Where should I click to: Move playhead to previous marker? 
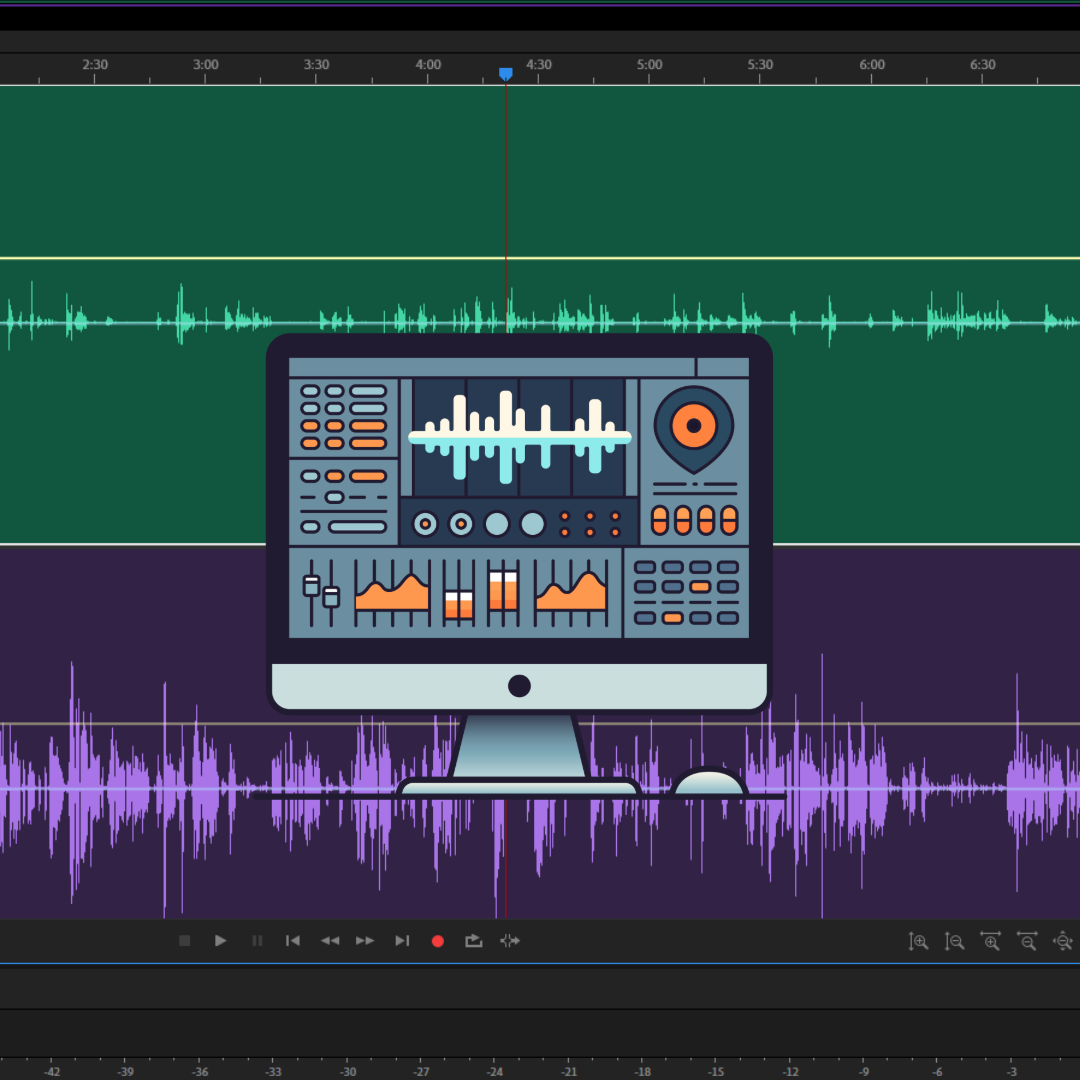point(293,941)
